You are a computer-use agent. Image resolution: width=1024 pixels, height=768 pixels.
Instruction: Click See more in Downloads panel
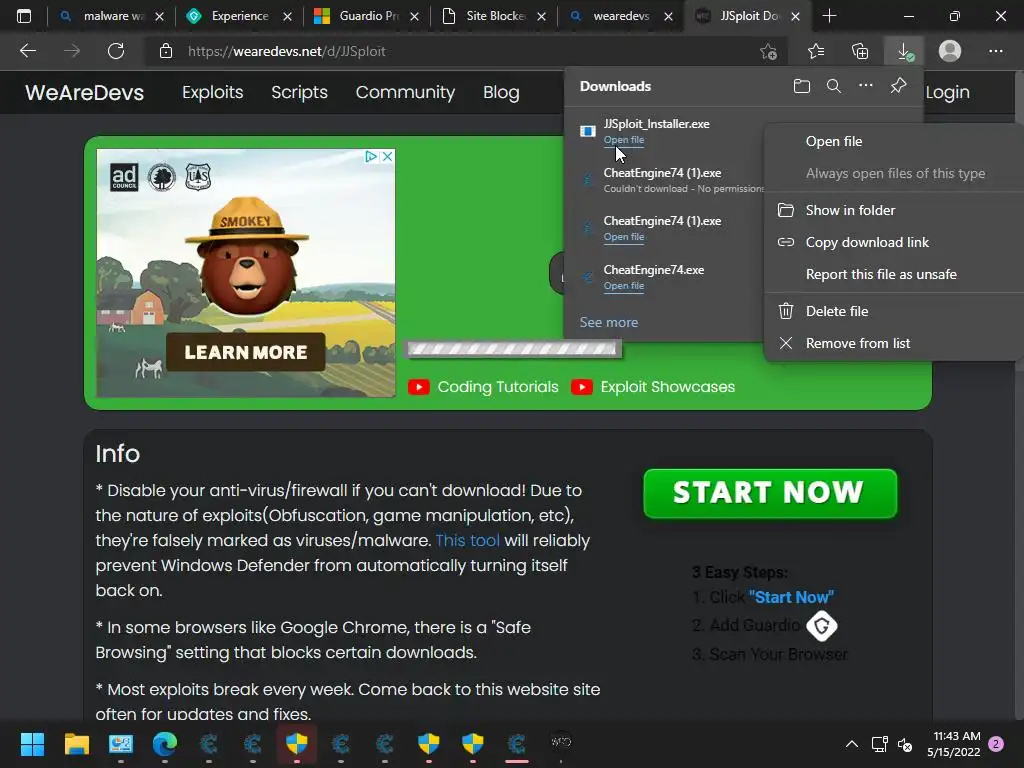tap(609, 322)
